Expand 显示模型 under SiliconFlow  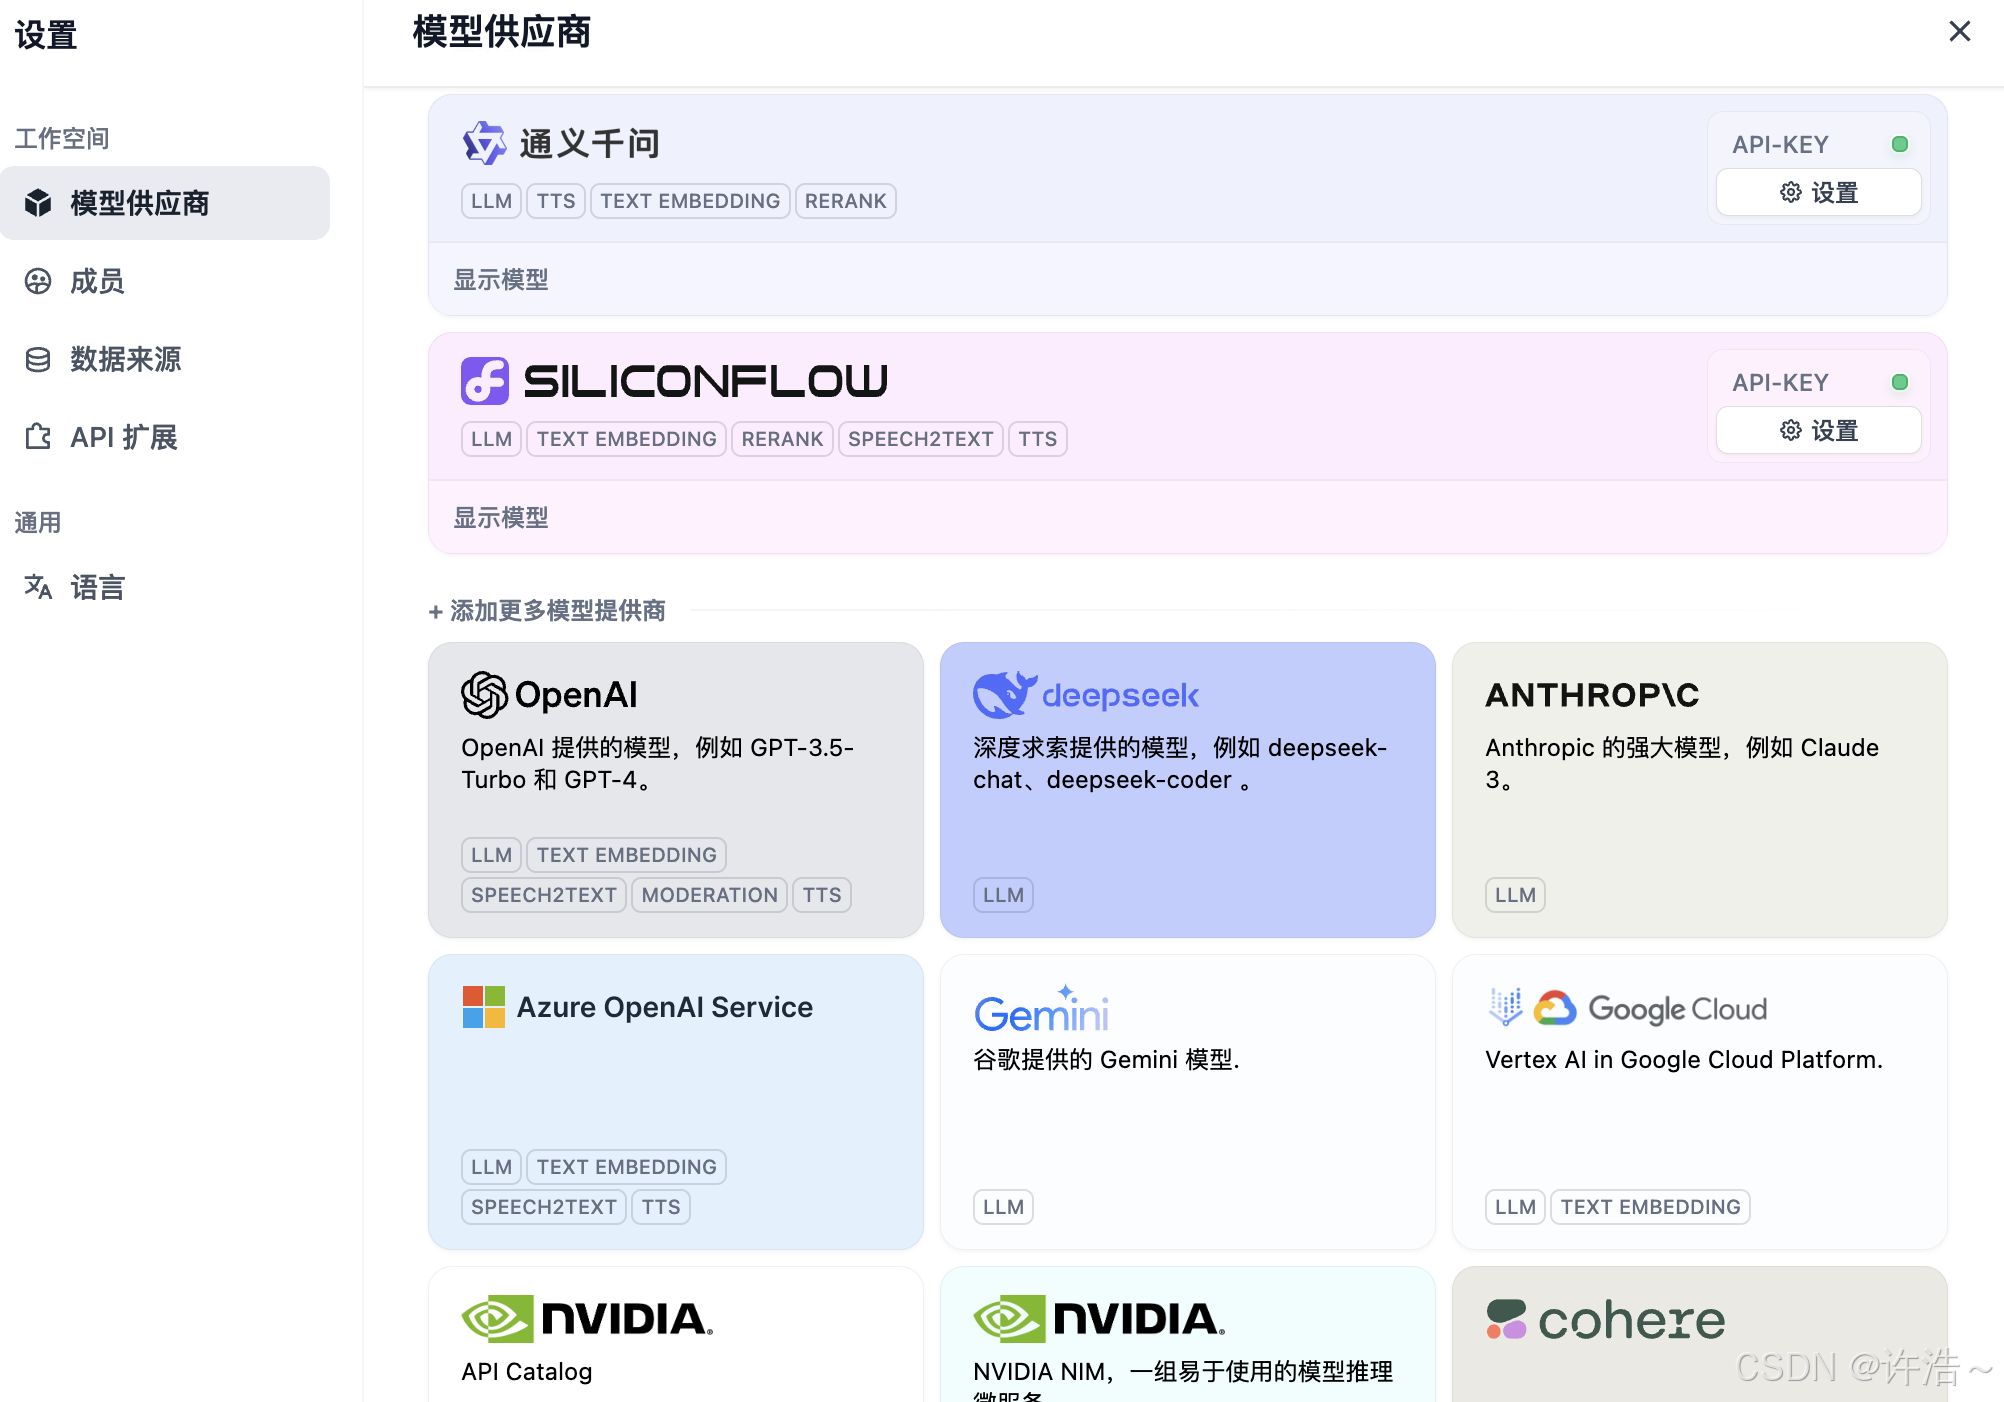tap(501, 517)
